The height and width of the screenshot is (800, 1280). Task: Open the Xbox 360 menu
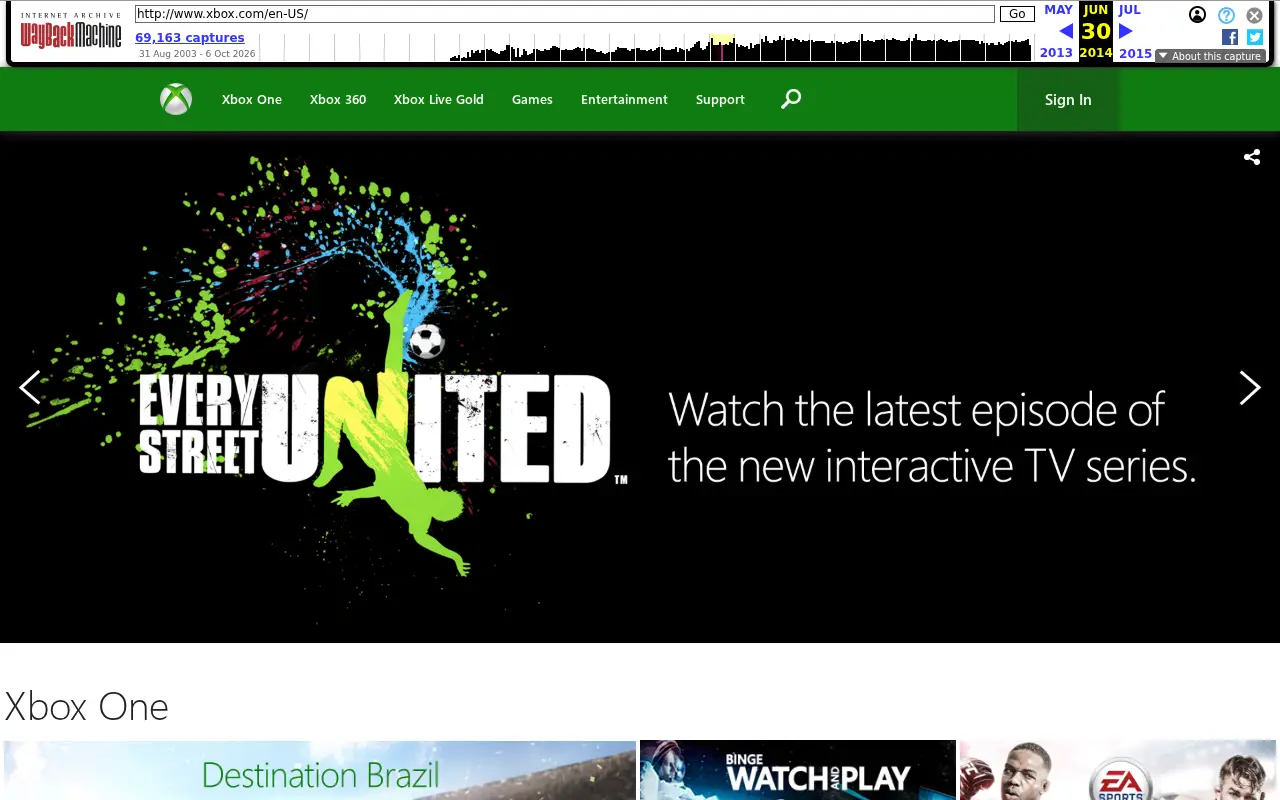point(338,99)
